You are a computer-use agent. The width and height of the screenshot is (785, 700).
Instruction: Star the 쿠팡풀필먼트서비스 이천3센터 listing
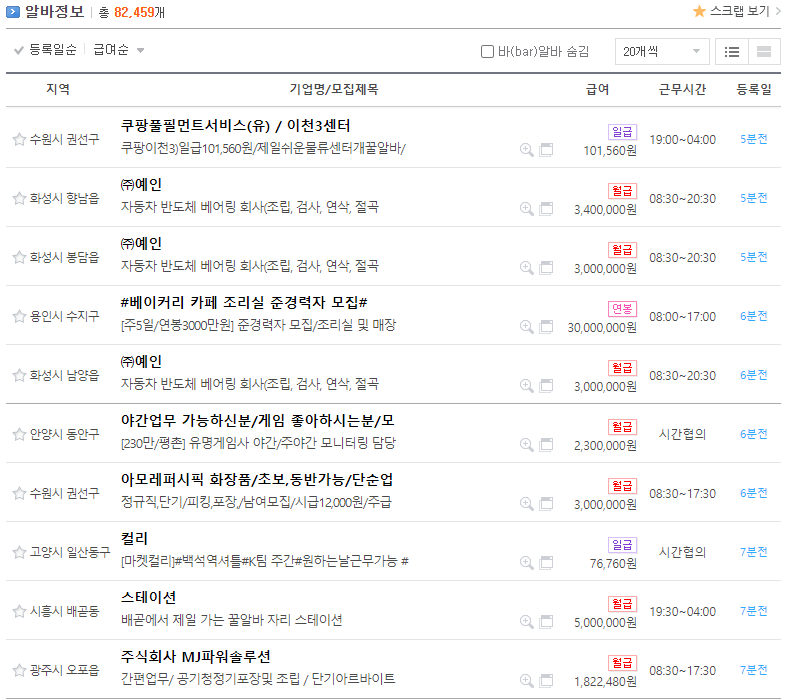click(x=19, y=139)
